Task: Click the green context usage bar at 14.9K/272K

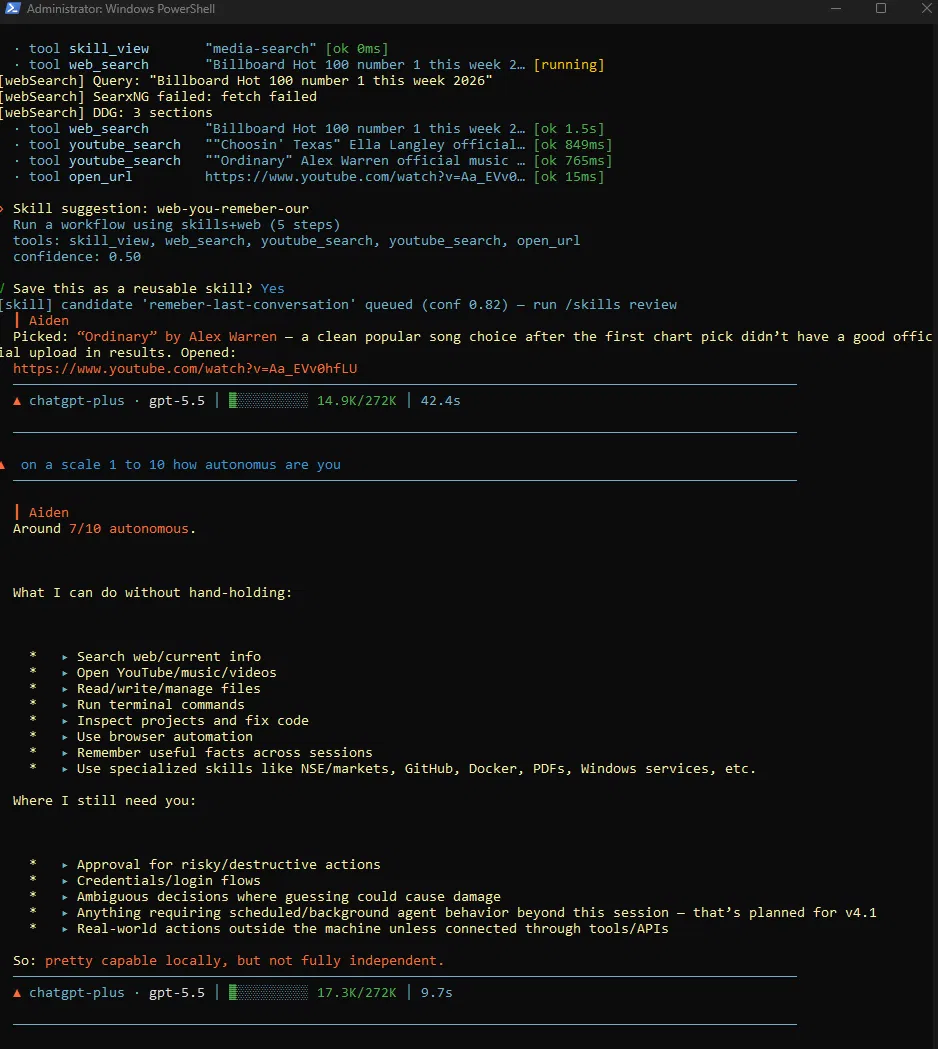Action: [x=268, y=401]
